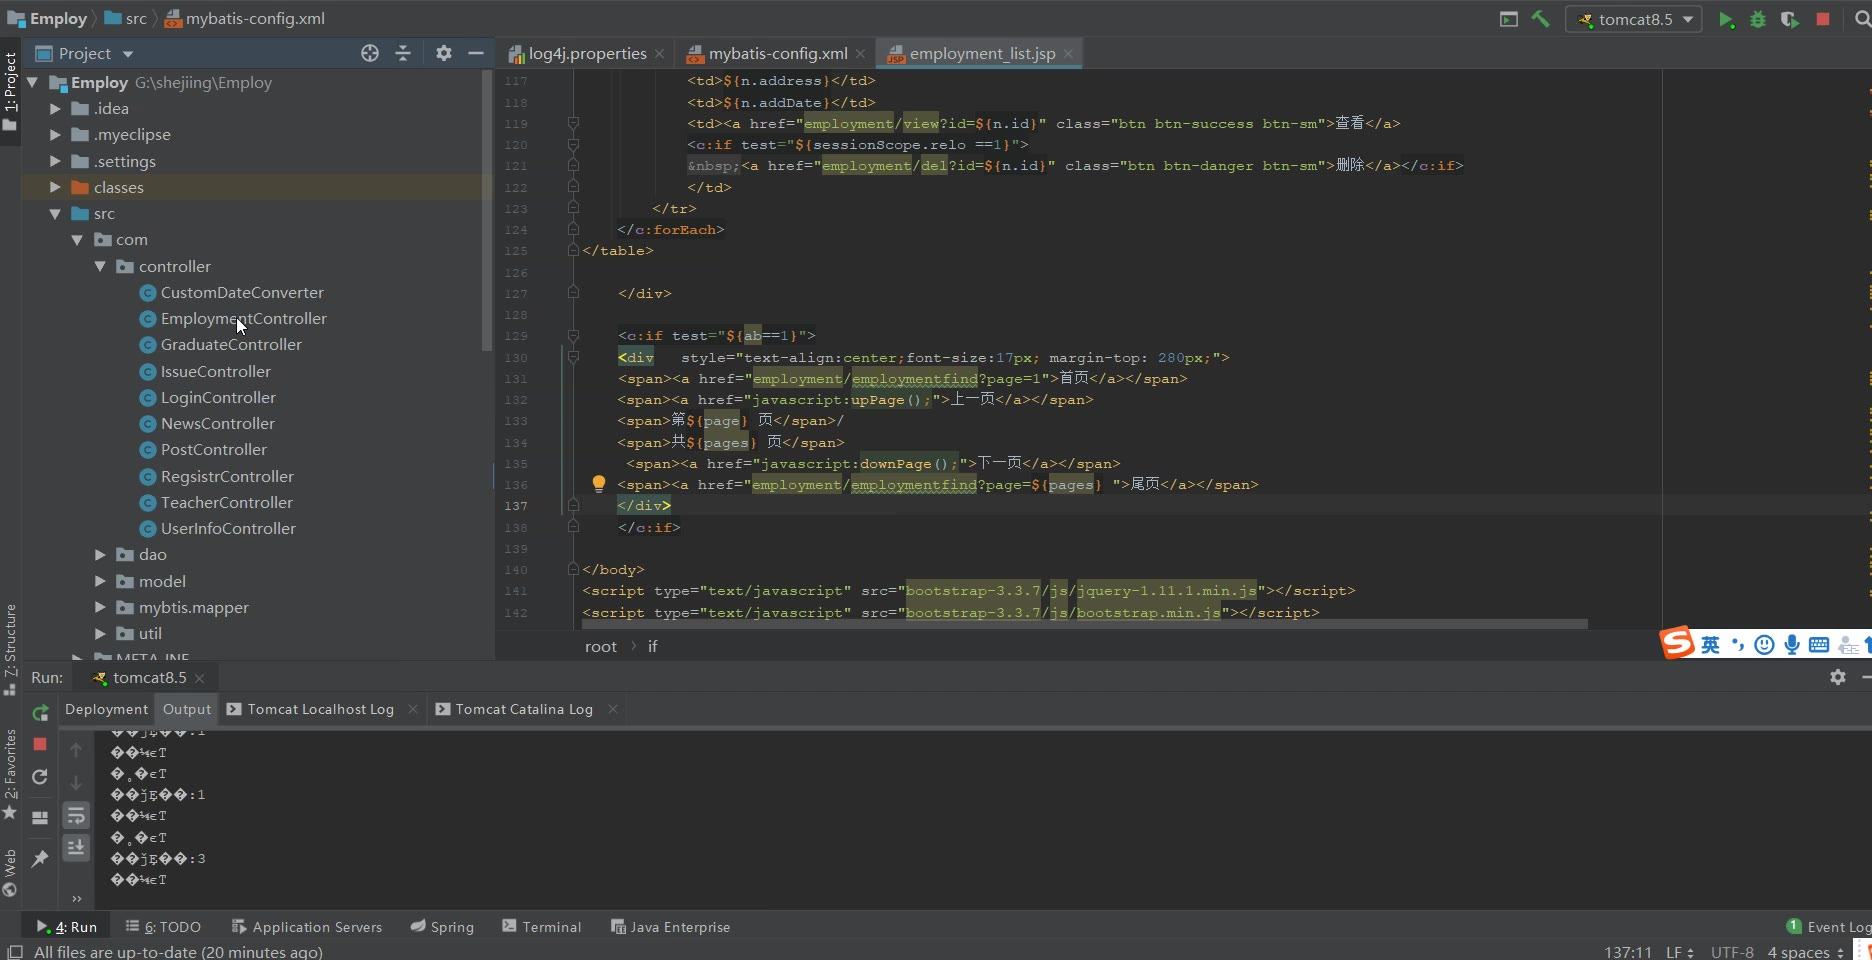1872x960 pixels.
Task: Run tomcat8.5 with the green play icon
Action: [x=1726, y=19]
